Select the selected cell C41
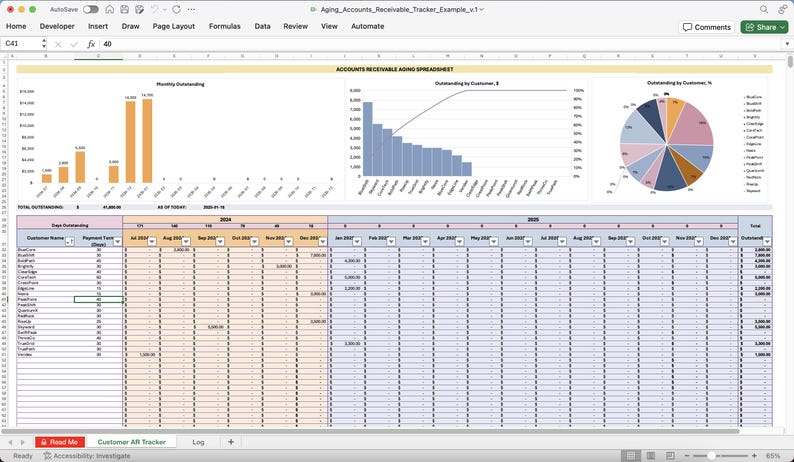This screenshot has width=794, height=462. (98, 299)
